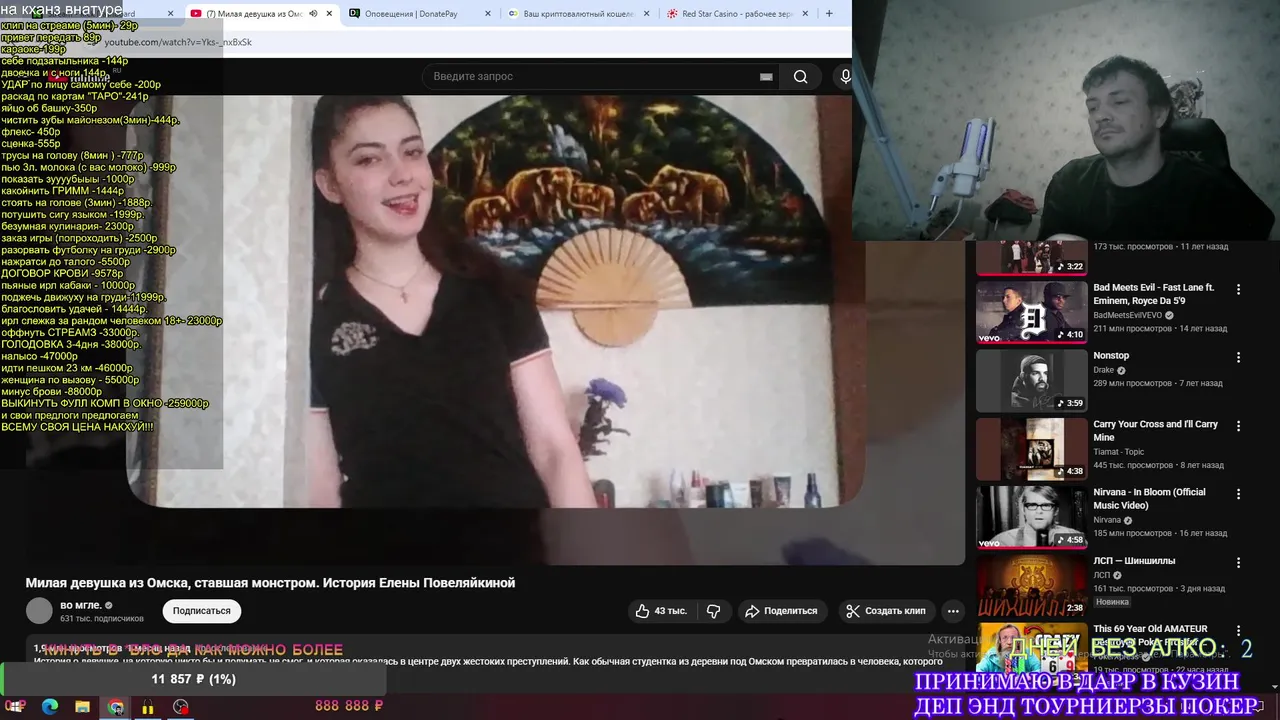Image resolution: width=1280 pixels, height=720 pixels.
Task: Close the DonatePay notifications tab
Action: 488,14
